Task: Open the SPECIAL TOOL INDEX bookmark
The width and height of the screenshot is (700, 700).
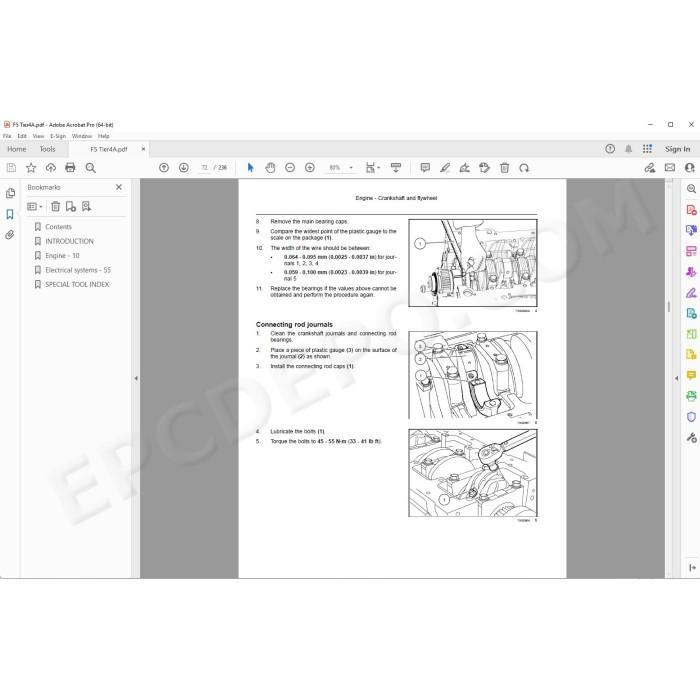Action: 77,284
